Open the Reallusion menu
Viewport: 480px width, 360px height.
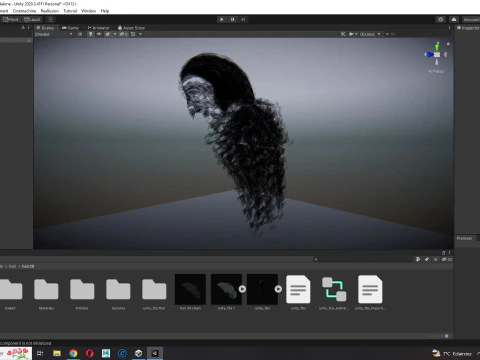(50, 11)
